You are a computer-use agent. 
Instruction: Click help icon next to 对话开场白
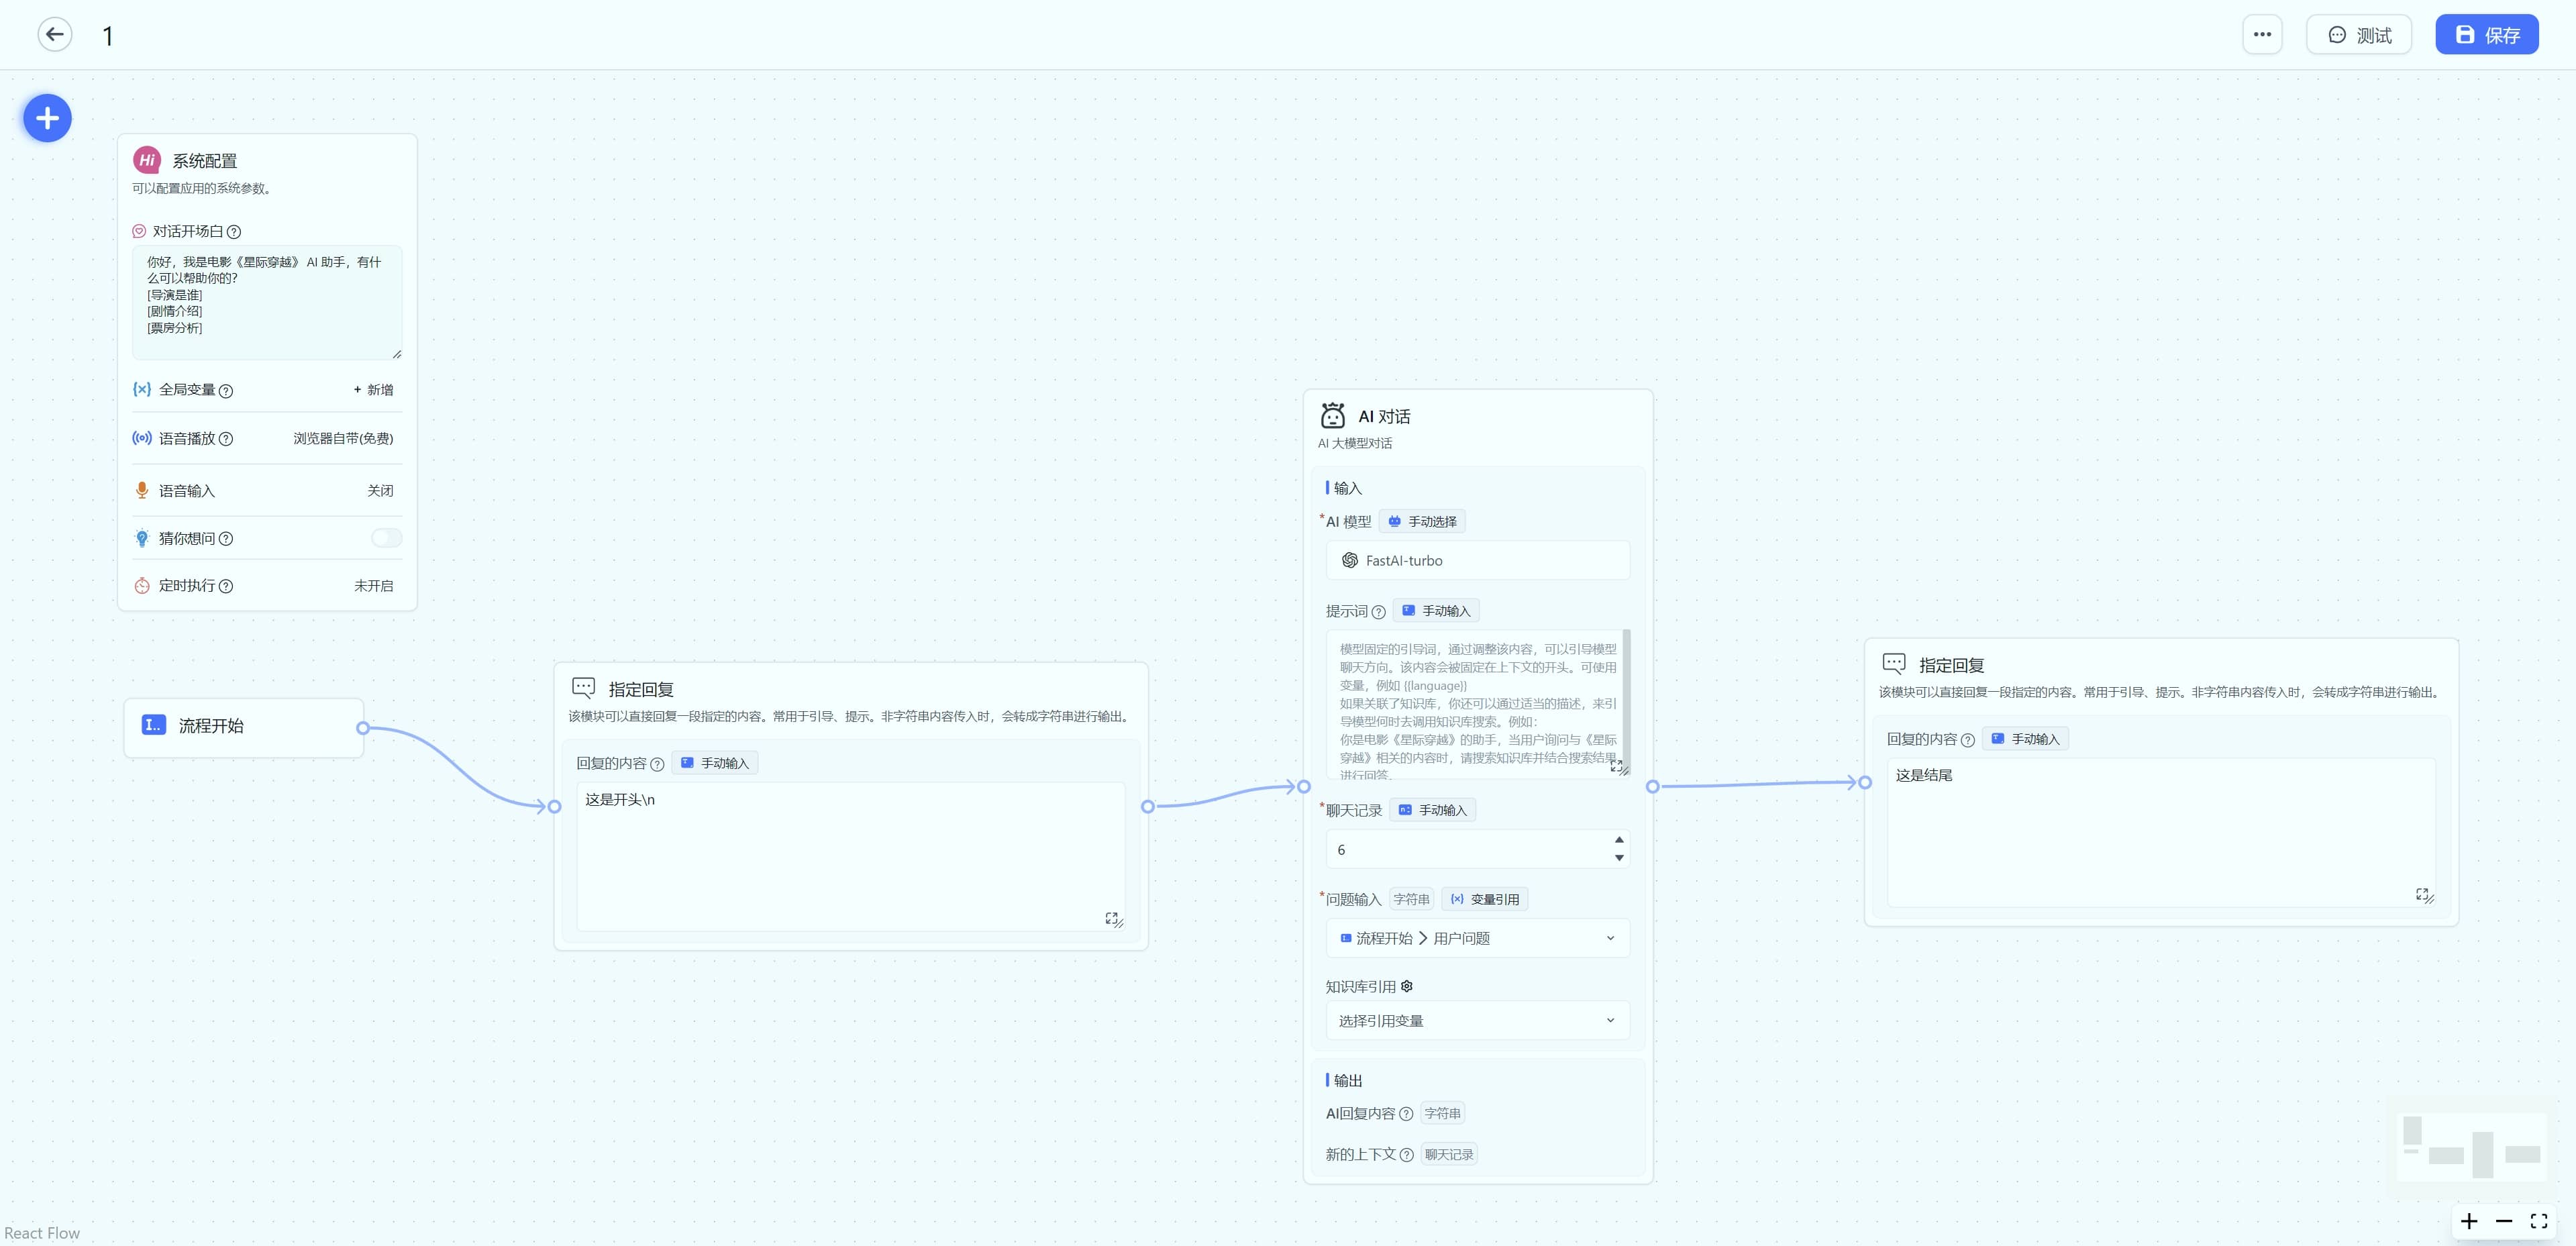point(234,232)
